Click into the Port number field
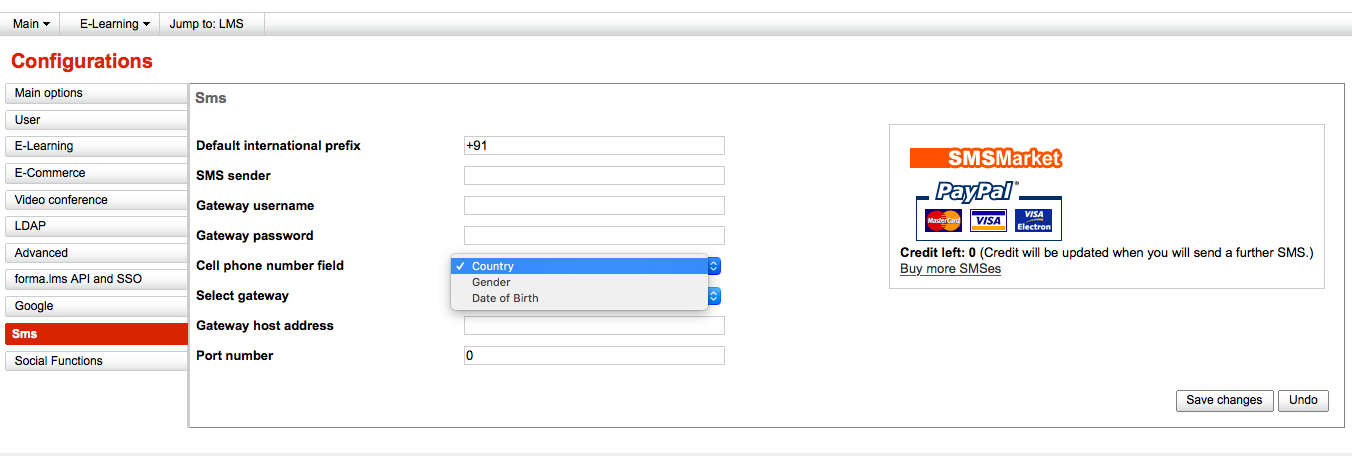This screenshot has height=456, width=1352. tap(594, 356)
